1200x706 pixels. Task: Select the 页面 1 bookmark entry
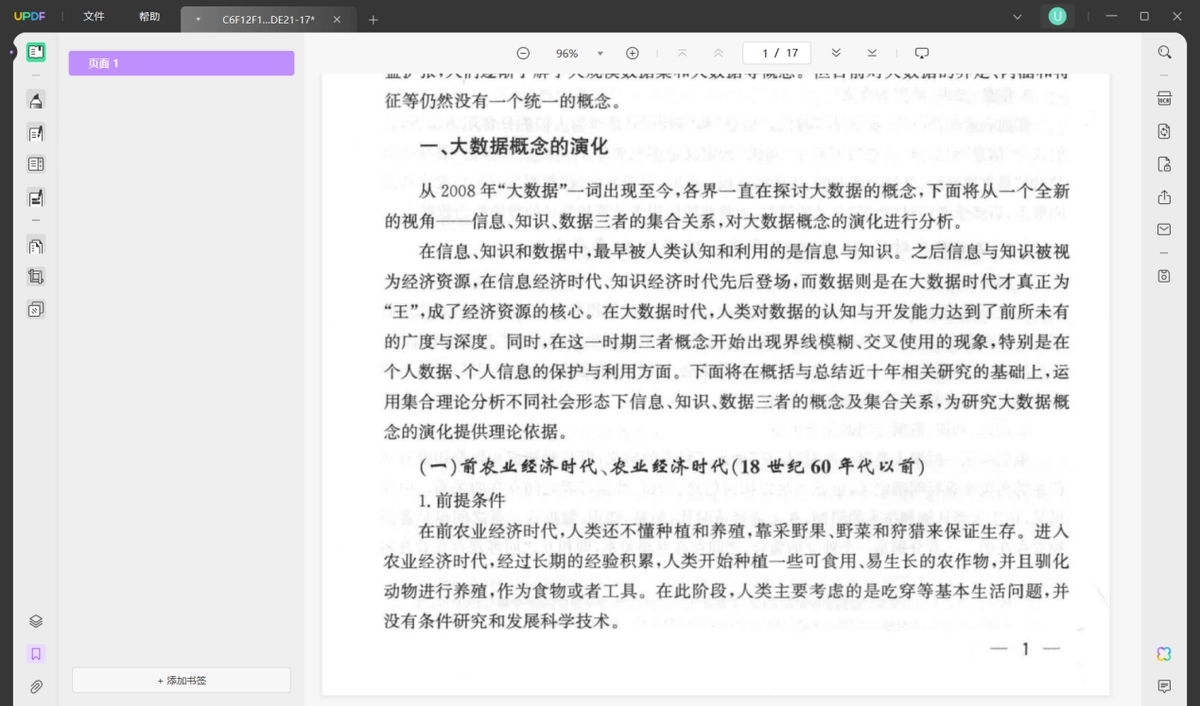click(181, 63)
